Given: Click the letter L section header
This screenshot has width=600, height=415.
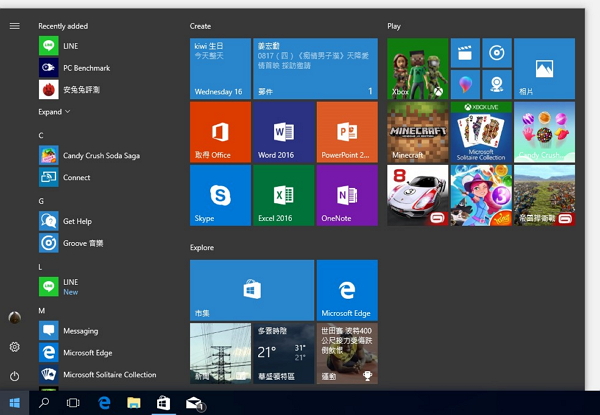Looking at the screenshot, I should 40,267.
